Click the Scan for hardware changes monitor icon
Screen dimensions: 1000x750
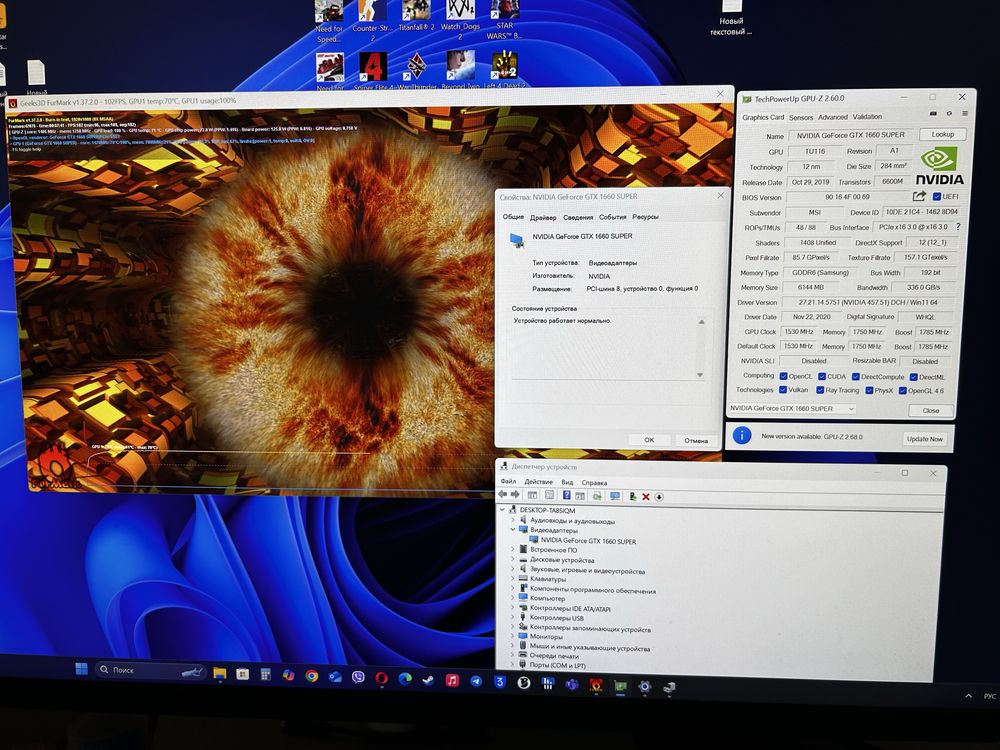click(x=615, y=496)
